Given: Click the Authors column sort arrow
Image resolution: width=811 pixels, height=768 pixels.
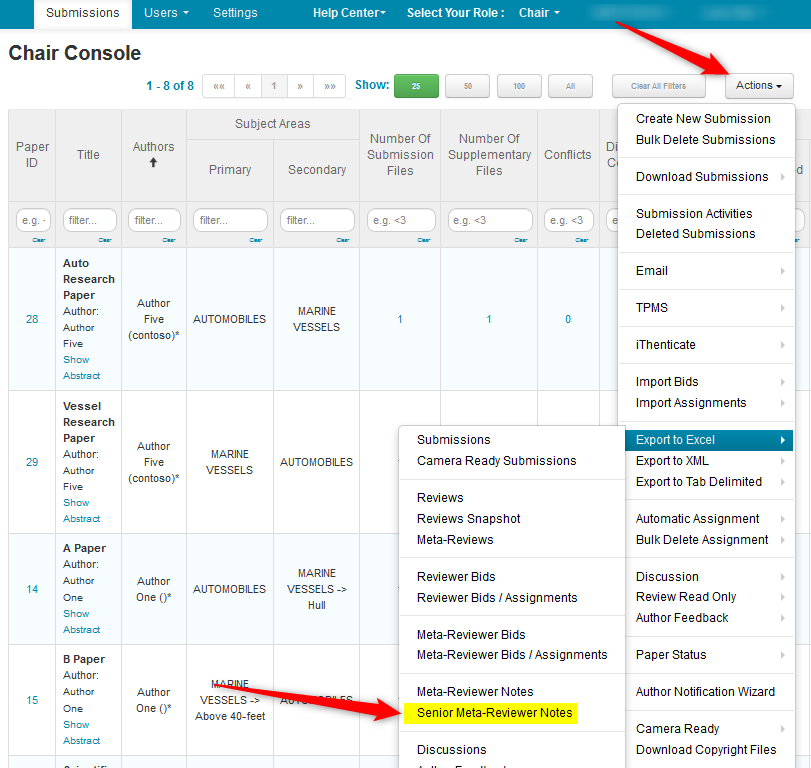Looking at the screenshot, I should tap(153, 163).
